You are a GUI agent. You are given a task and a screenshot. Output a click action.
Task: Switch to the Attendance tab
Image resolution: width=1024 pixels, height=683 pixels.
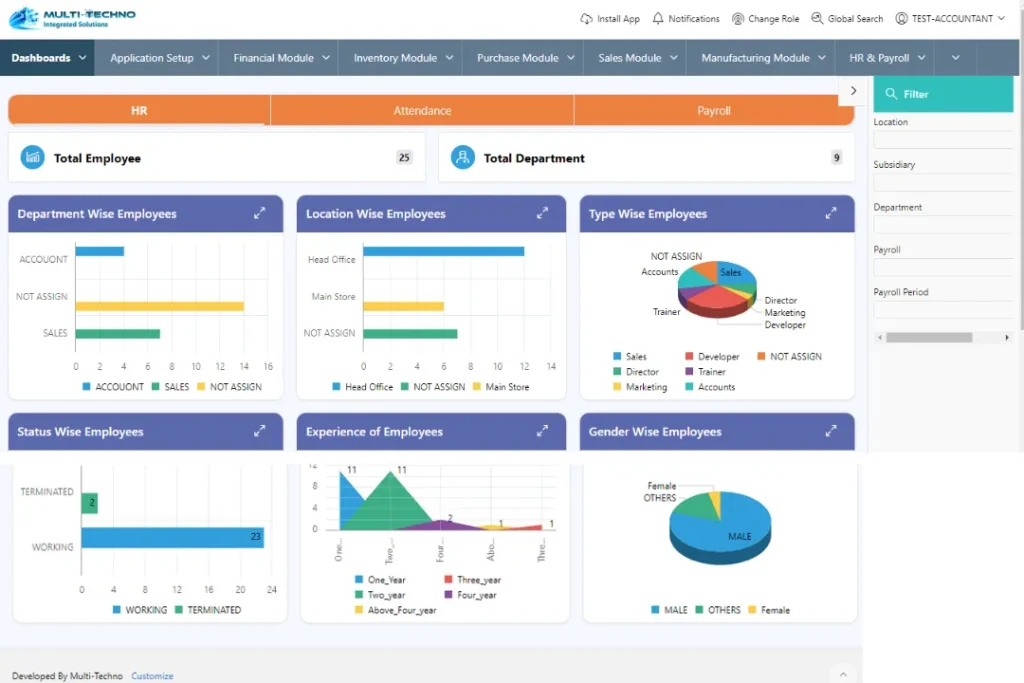[x=422, y=111]
